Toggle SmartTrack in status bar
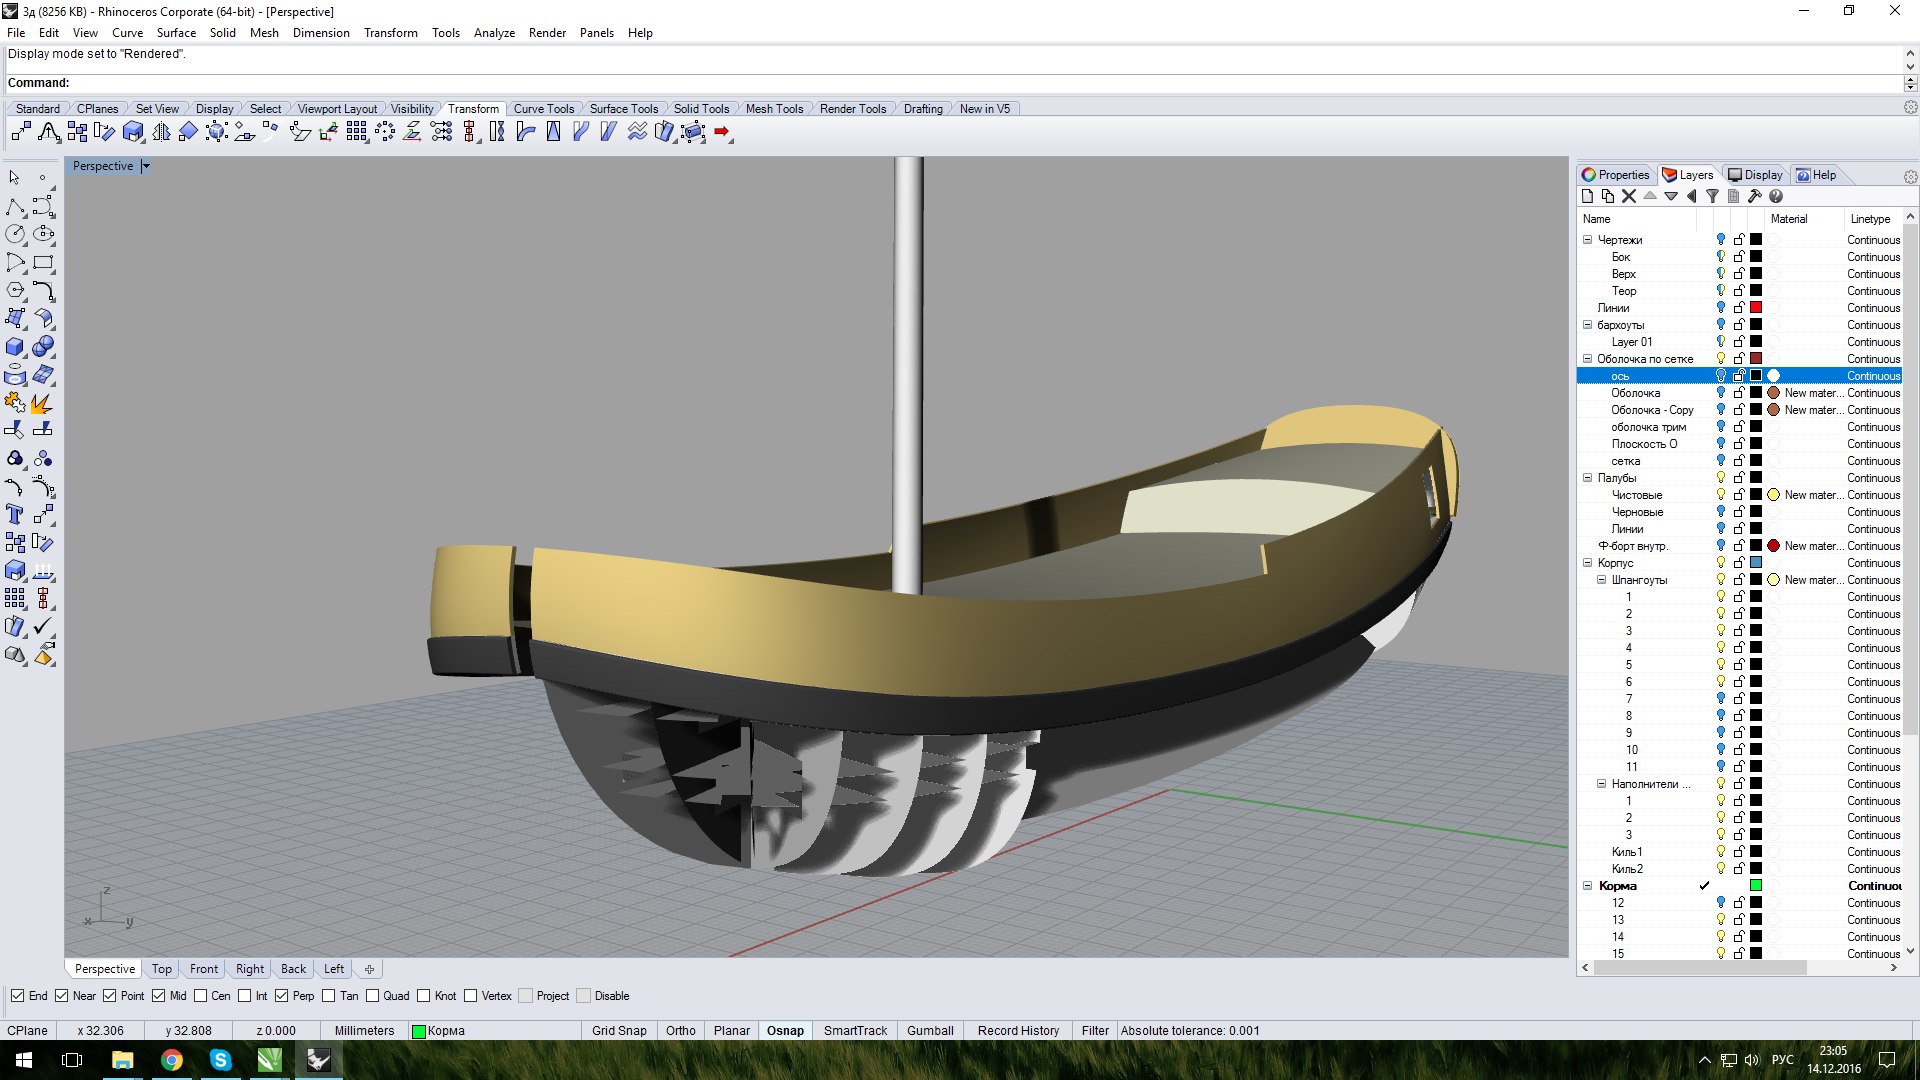The image size is (1920, 1080). tap(855, 1031)
